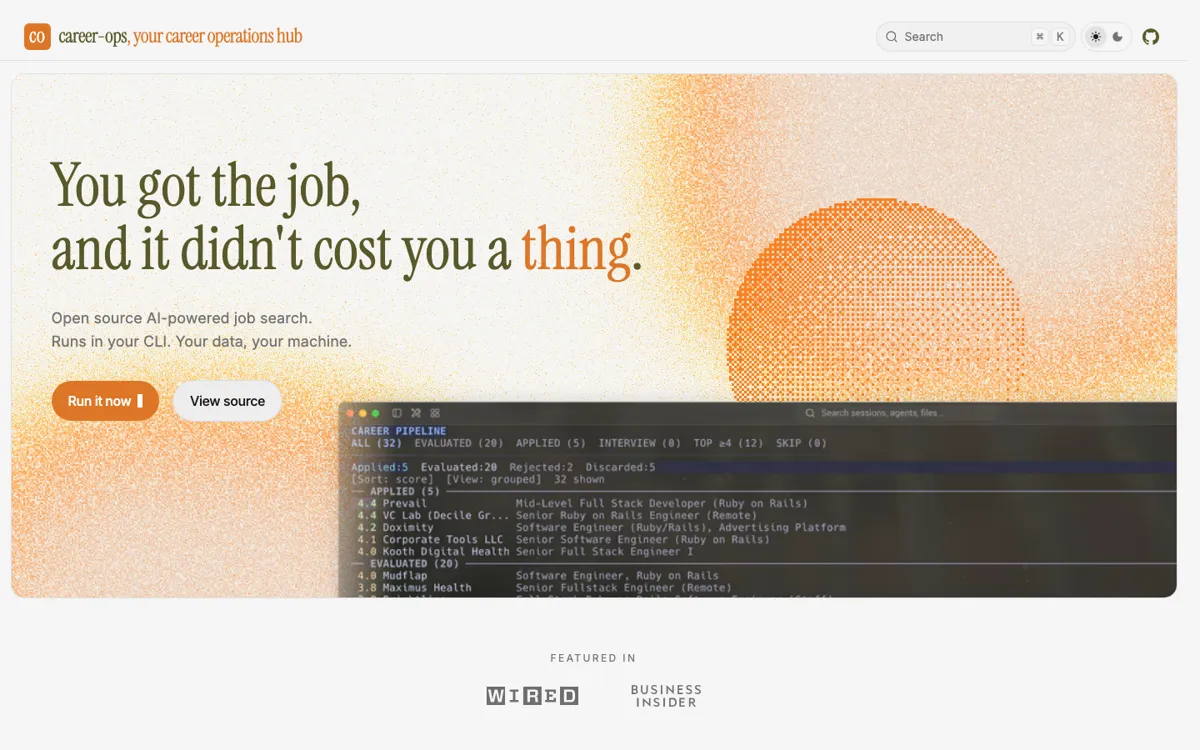This screenshot has width=1200, height=750.
Task: Switch to light theme with sun icon
Action: coord(1096,37)
